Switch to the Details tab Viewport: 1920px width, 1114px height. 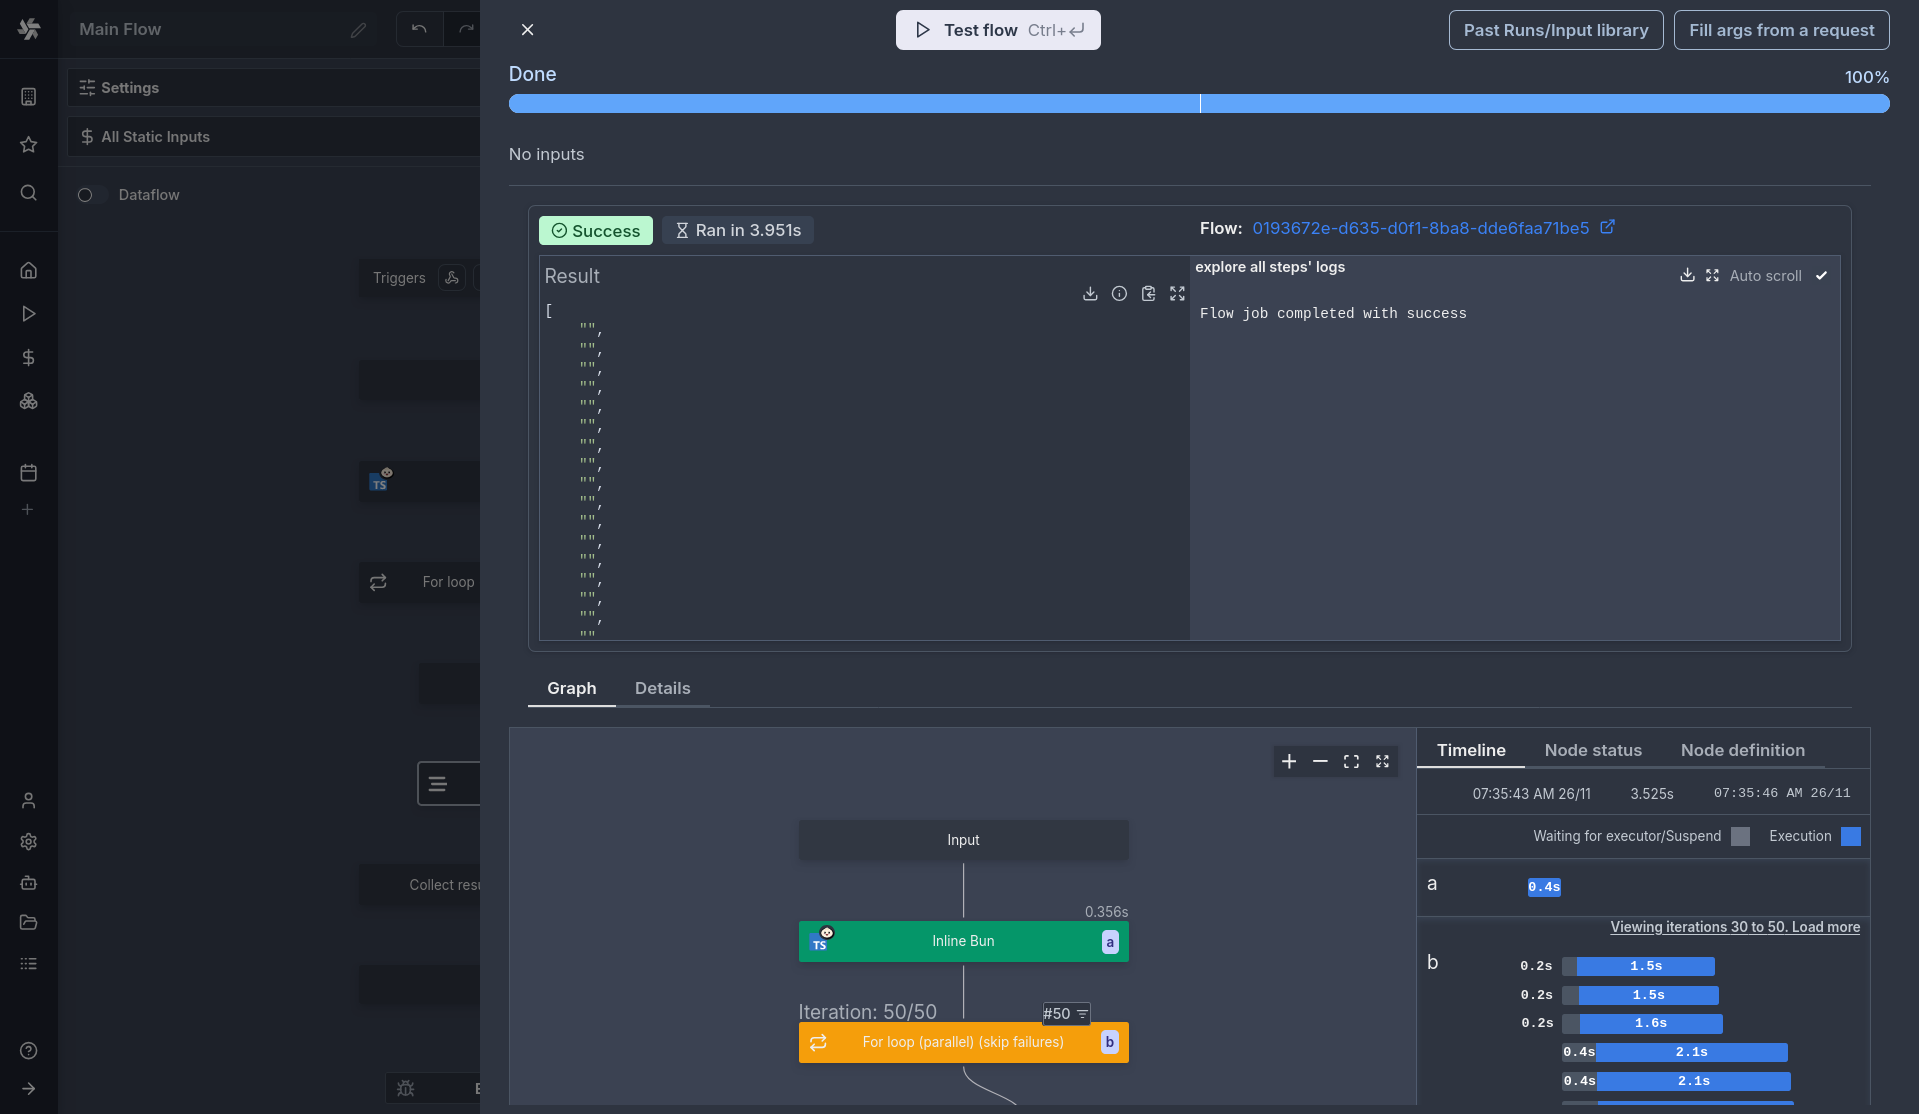coord(662,688)
